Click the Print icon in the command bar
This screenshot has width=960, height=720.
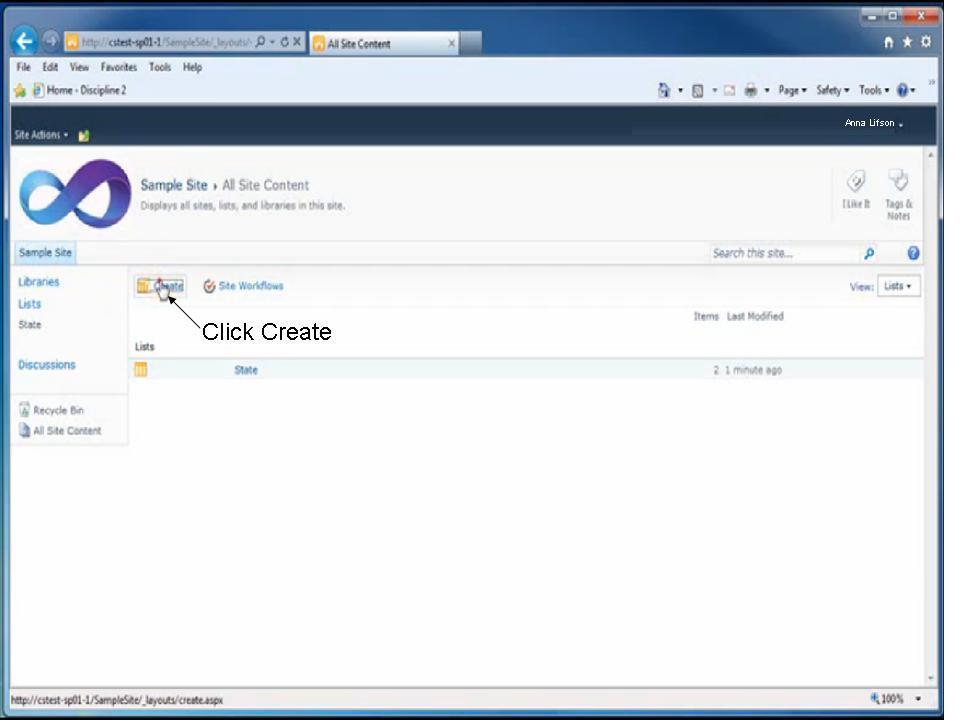coord(749,90)
